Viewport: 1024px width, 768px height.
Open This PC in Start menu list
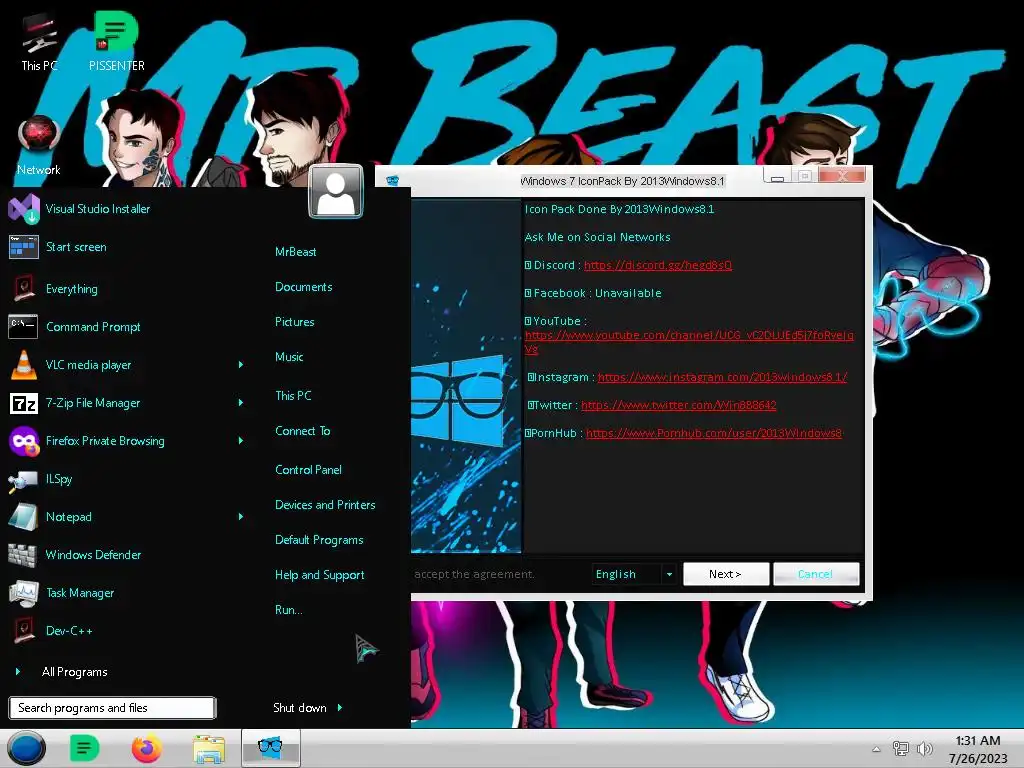coord(293,396)
